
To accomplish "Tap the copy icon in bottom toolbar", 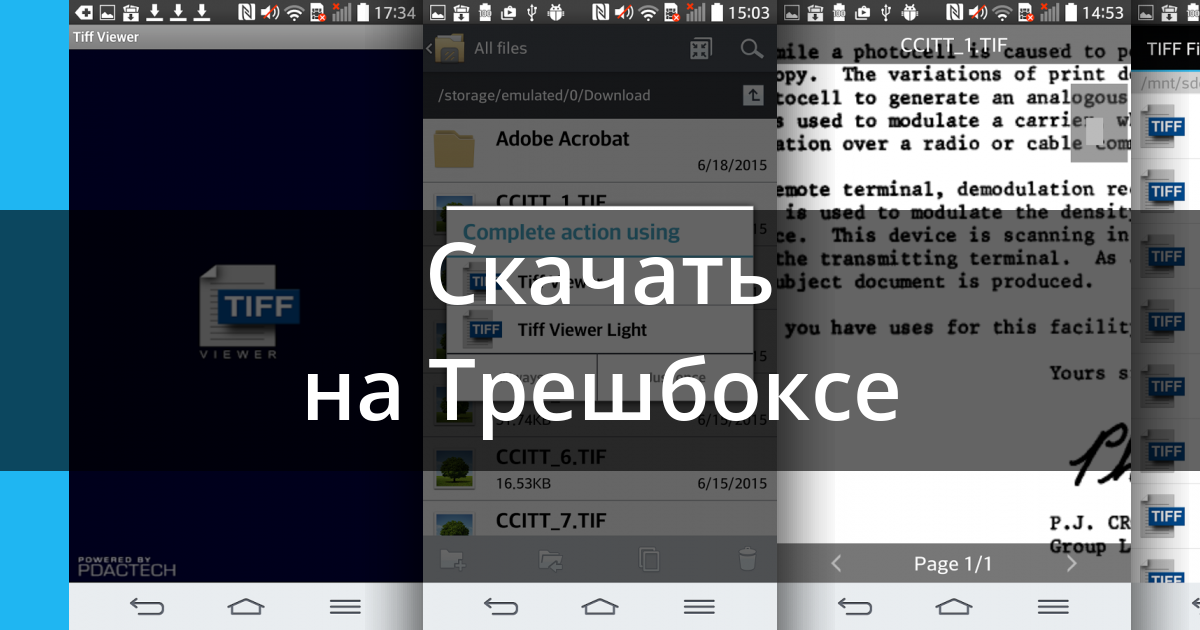I will [x=649, y=559].
